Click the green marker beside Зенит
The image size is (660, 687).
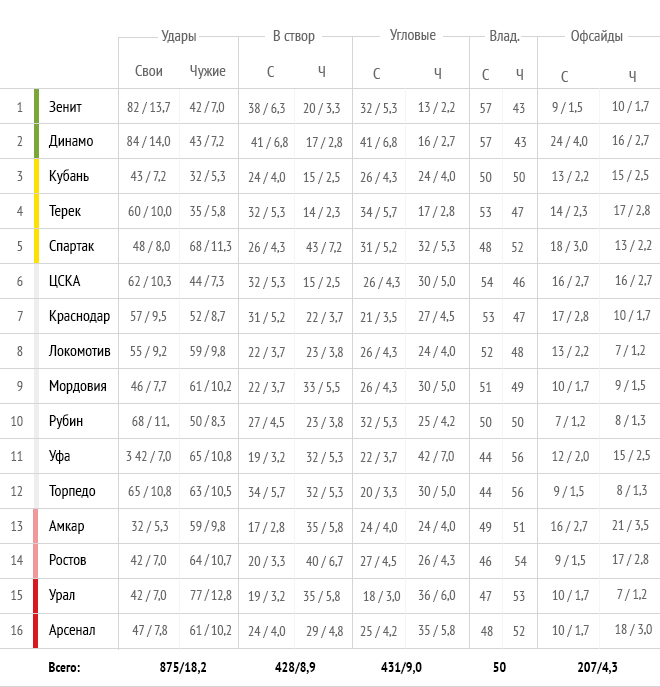pyautogui.click(x=36, y=106)
